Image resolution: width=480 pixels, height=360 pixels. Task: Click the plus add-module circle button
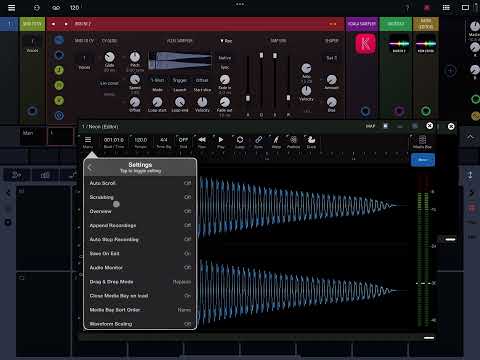(451, 71)
